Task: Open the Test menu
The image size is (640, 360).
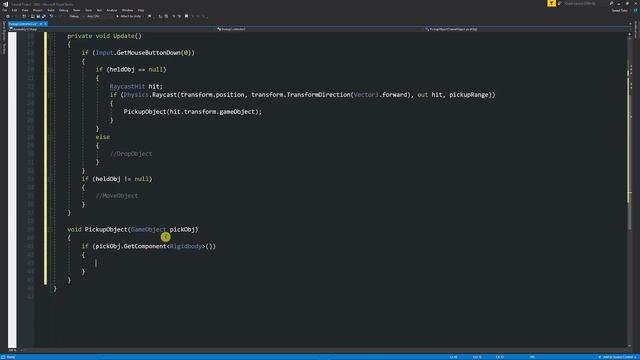Action: 99,10
